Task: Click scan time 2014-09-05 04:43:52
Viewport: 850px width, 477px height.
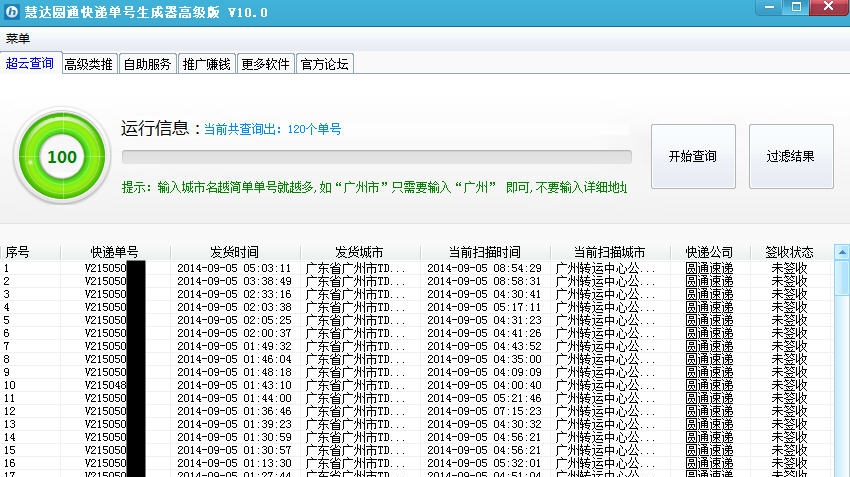Action: coord(484,346)
